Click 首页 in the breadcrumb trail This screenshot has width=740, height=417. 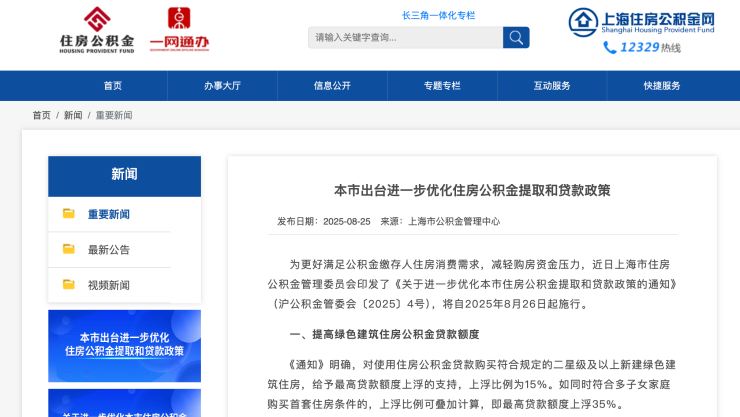[x=42, y=115]
